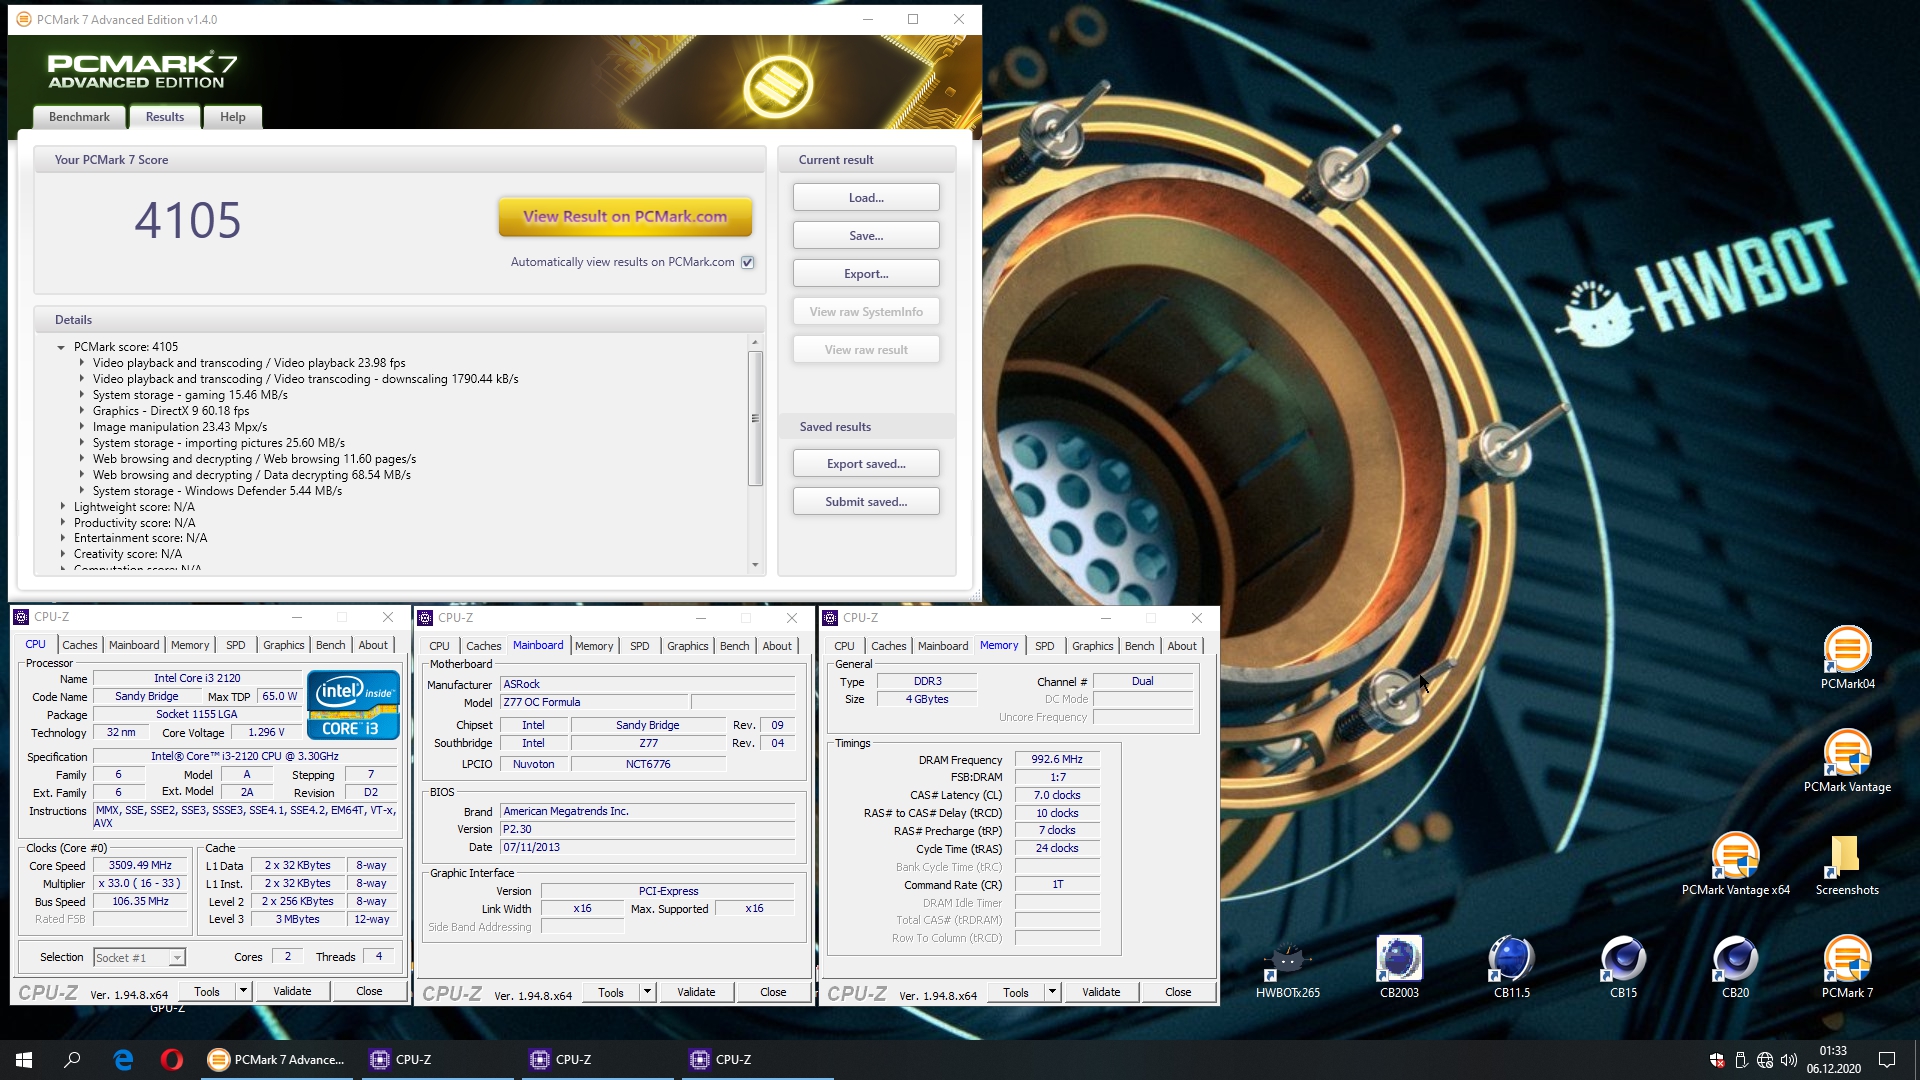Open PCMark 7 desktop shortcut
The height and width of the screenshot is (1080, 1920).
(1847, 967)
